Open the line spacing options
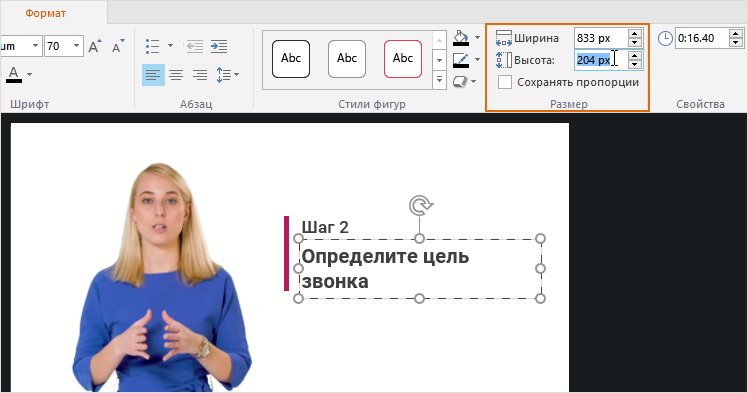 tap(227, 75)
